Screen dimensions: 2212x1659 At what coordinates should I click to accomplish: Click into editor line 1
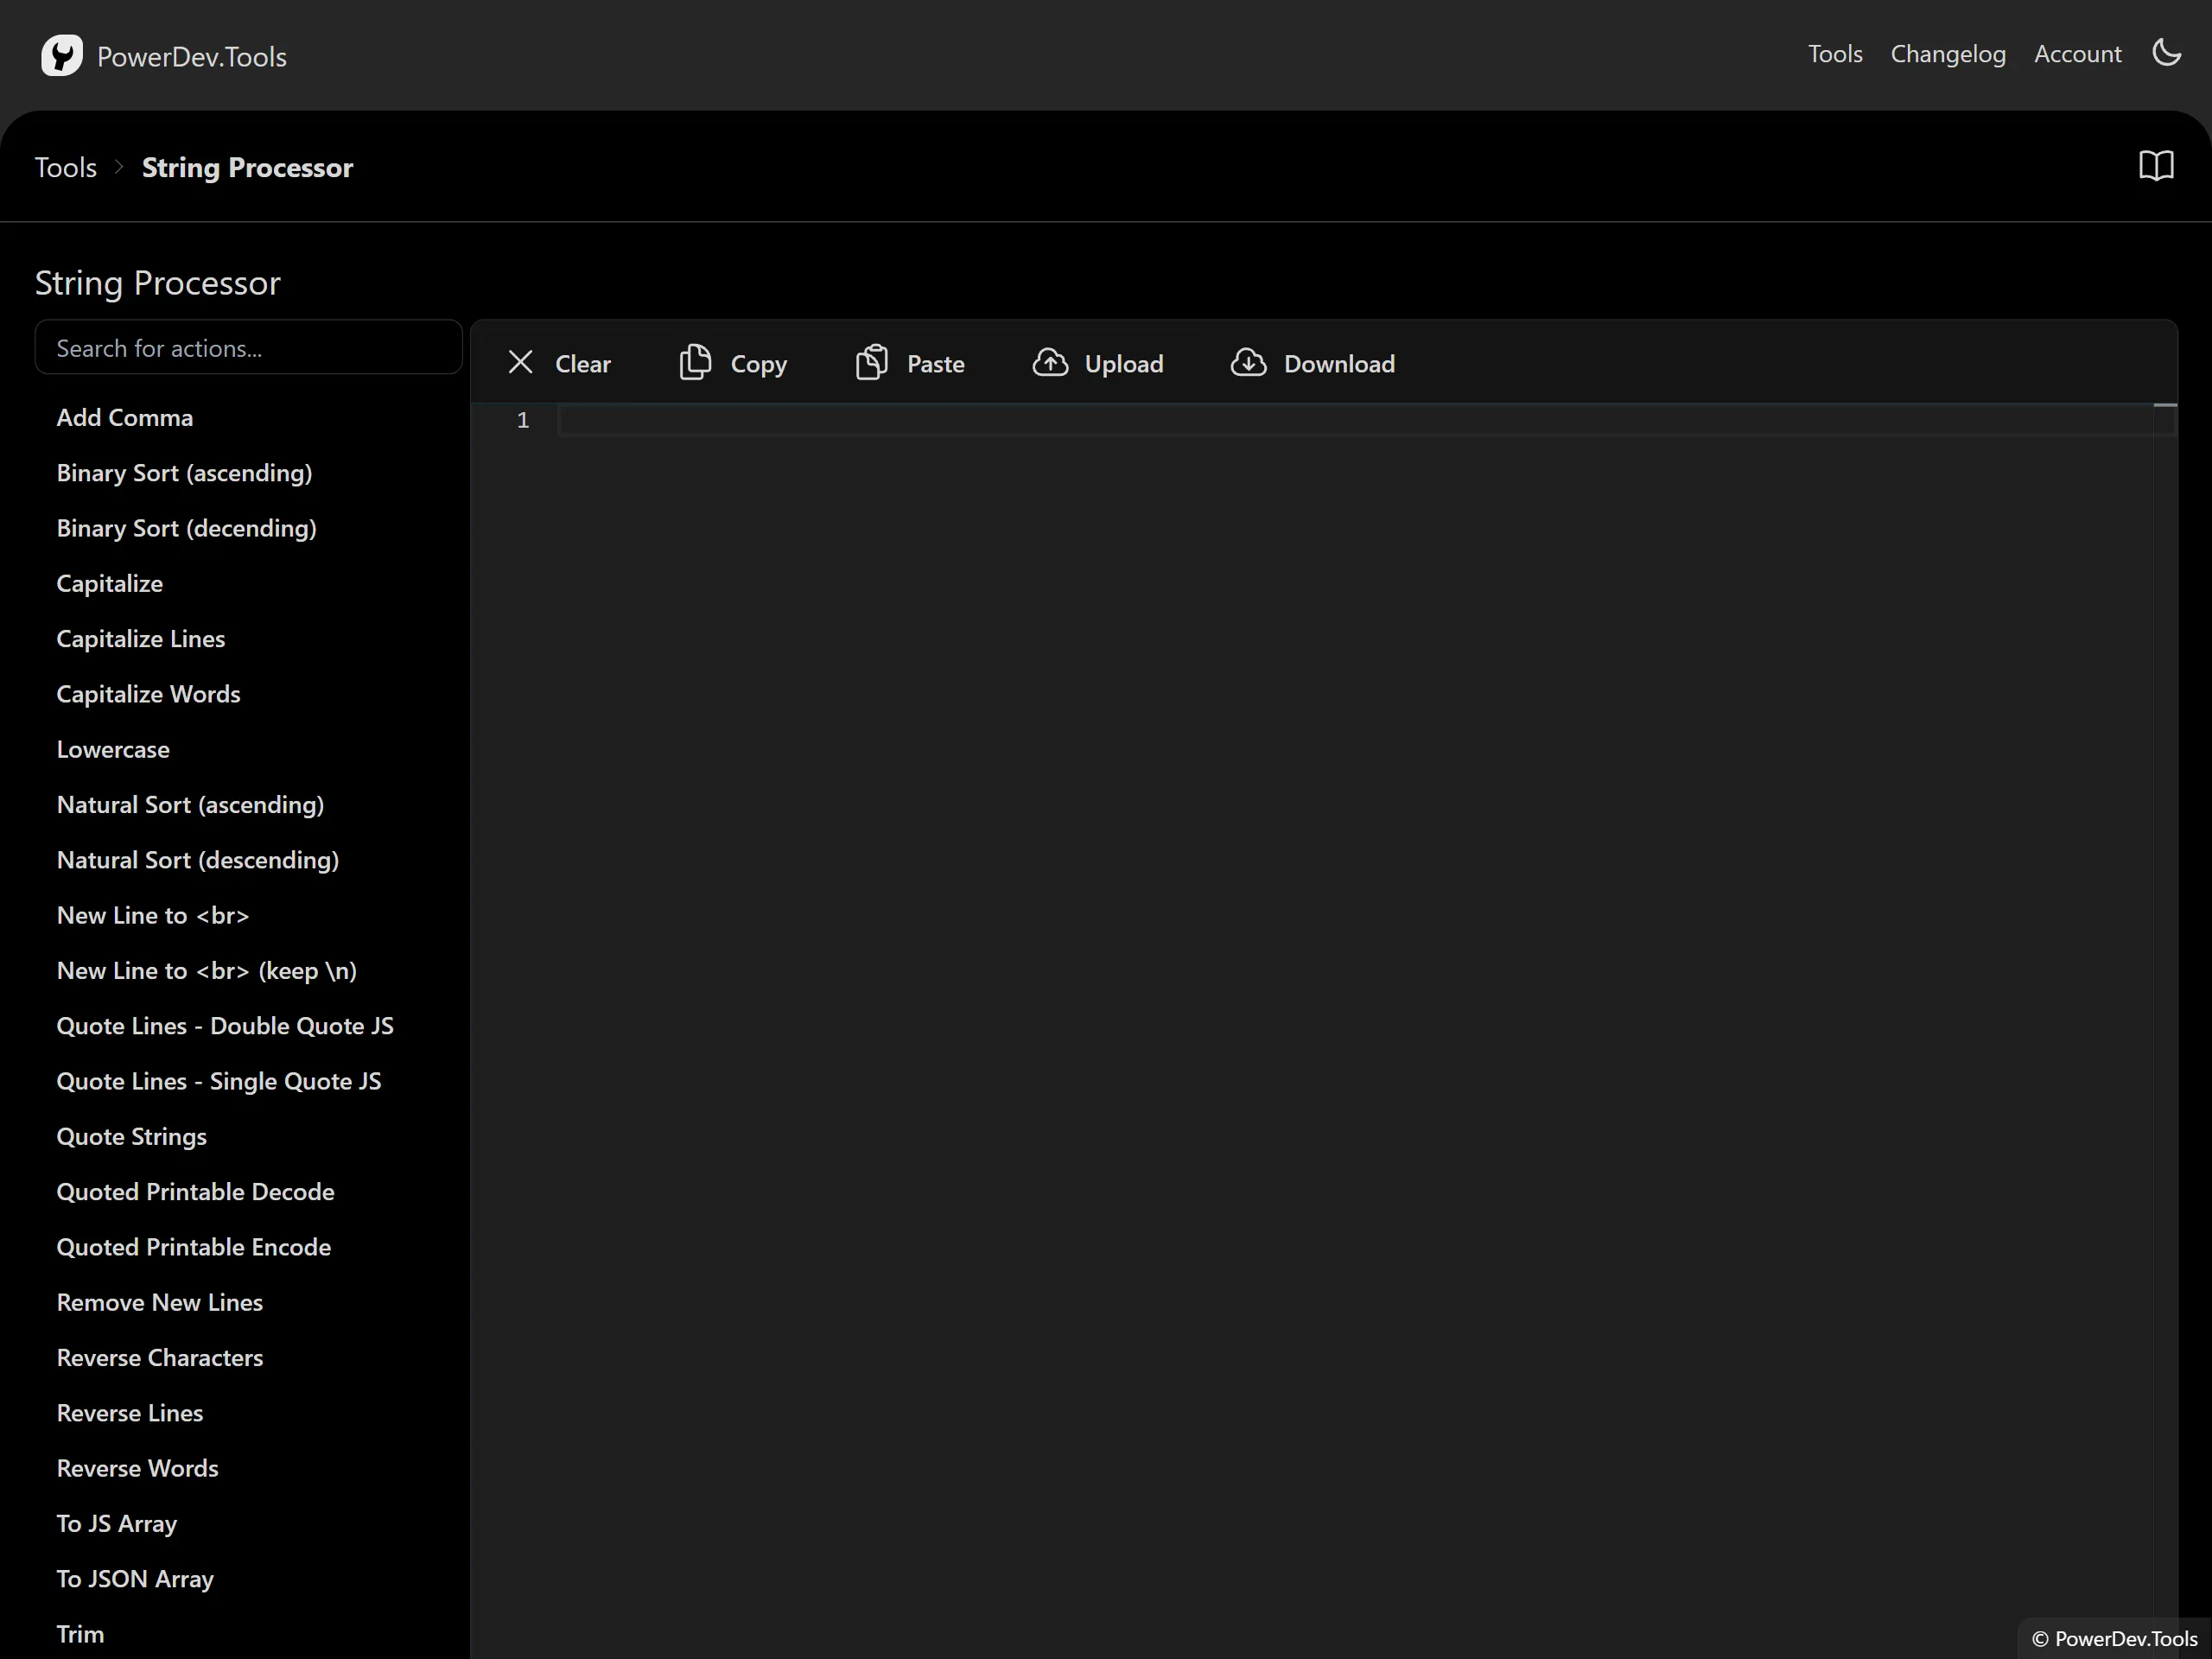coord(1300,420)
